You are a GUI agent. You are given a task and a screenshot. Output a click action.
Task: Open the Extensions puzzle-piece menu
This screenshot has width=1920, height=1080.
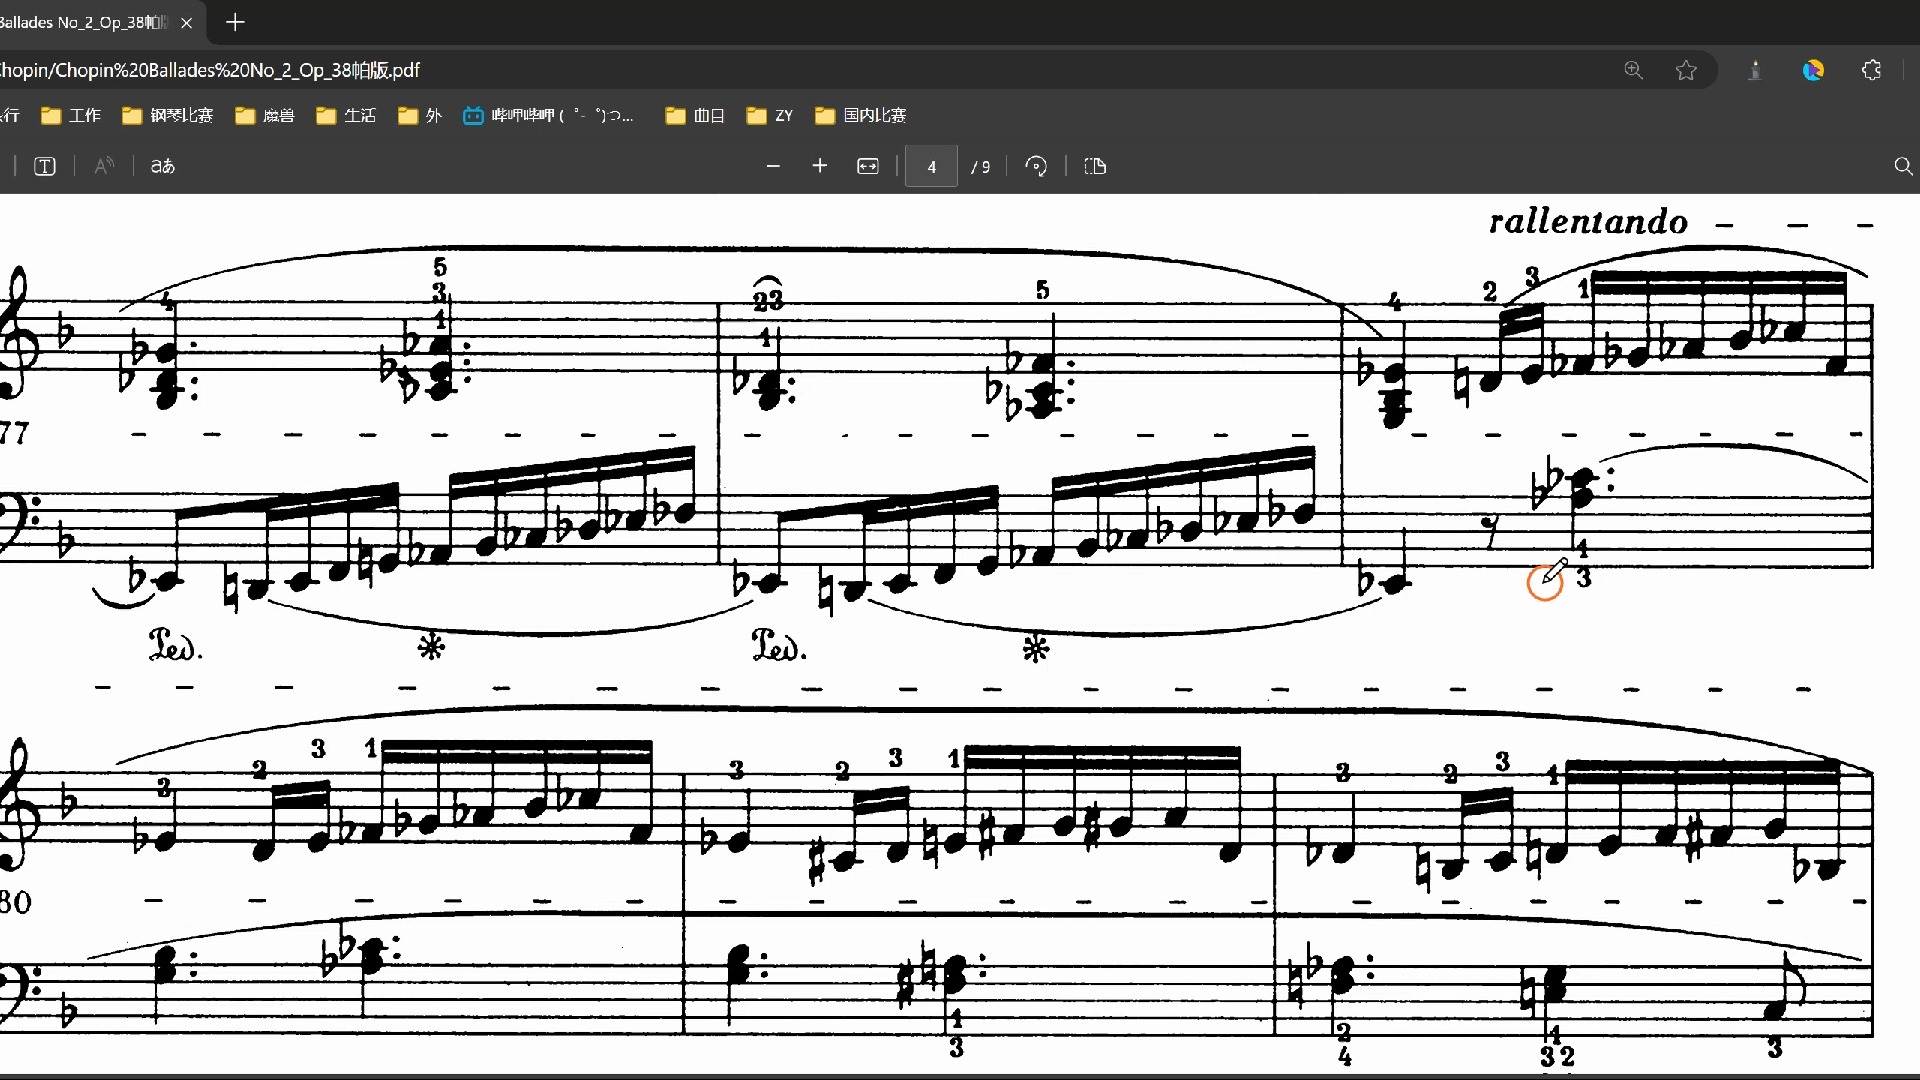(1872, 70)
